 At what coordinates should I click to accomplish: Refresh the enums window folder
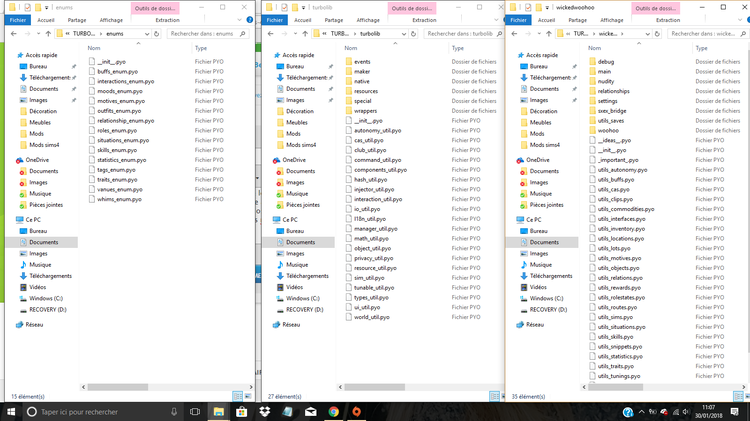click(x=156, y=33)
